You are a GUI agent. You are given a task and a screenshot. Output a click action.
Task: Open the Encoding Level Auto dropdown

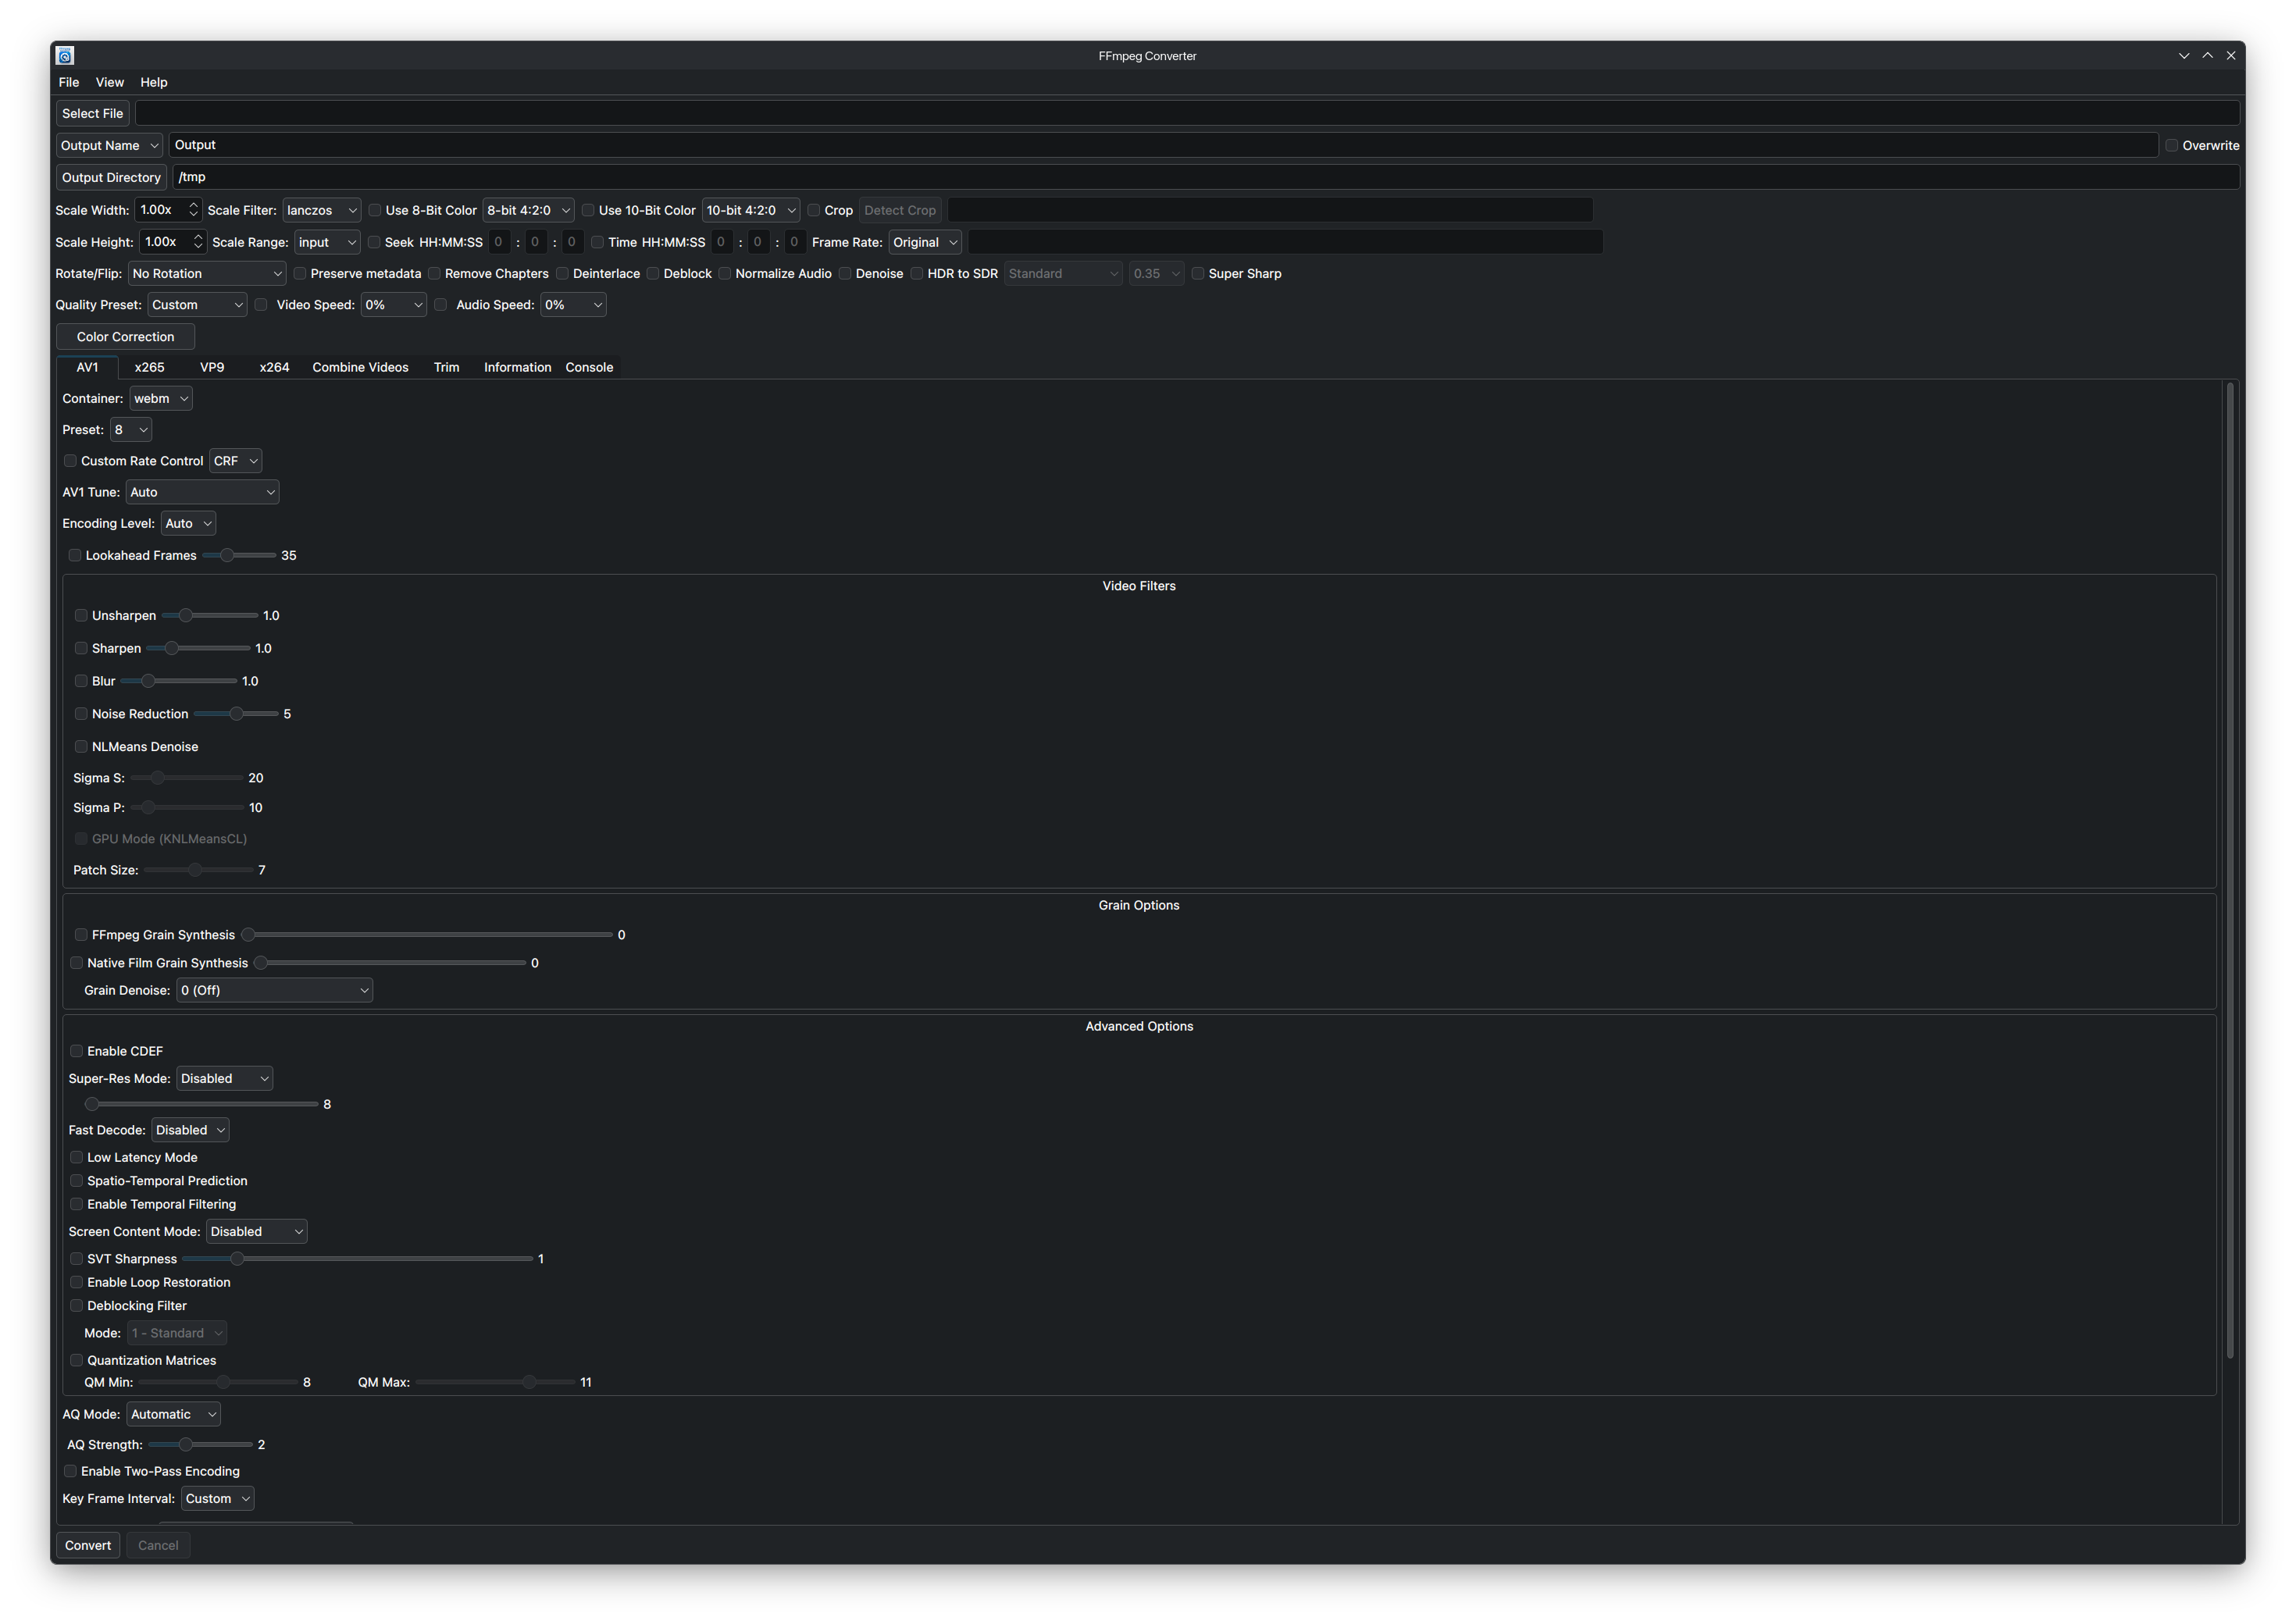pyautogui.click(x=188, y=523)
